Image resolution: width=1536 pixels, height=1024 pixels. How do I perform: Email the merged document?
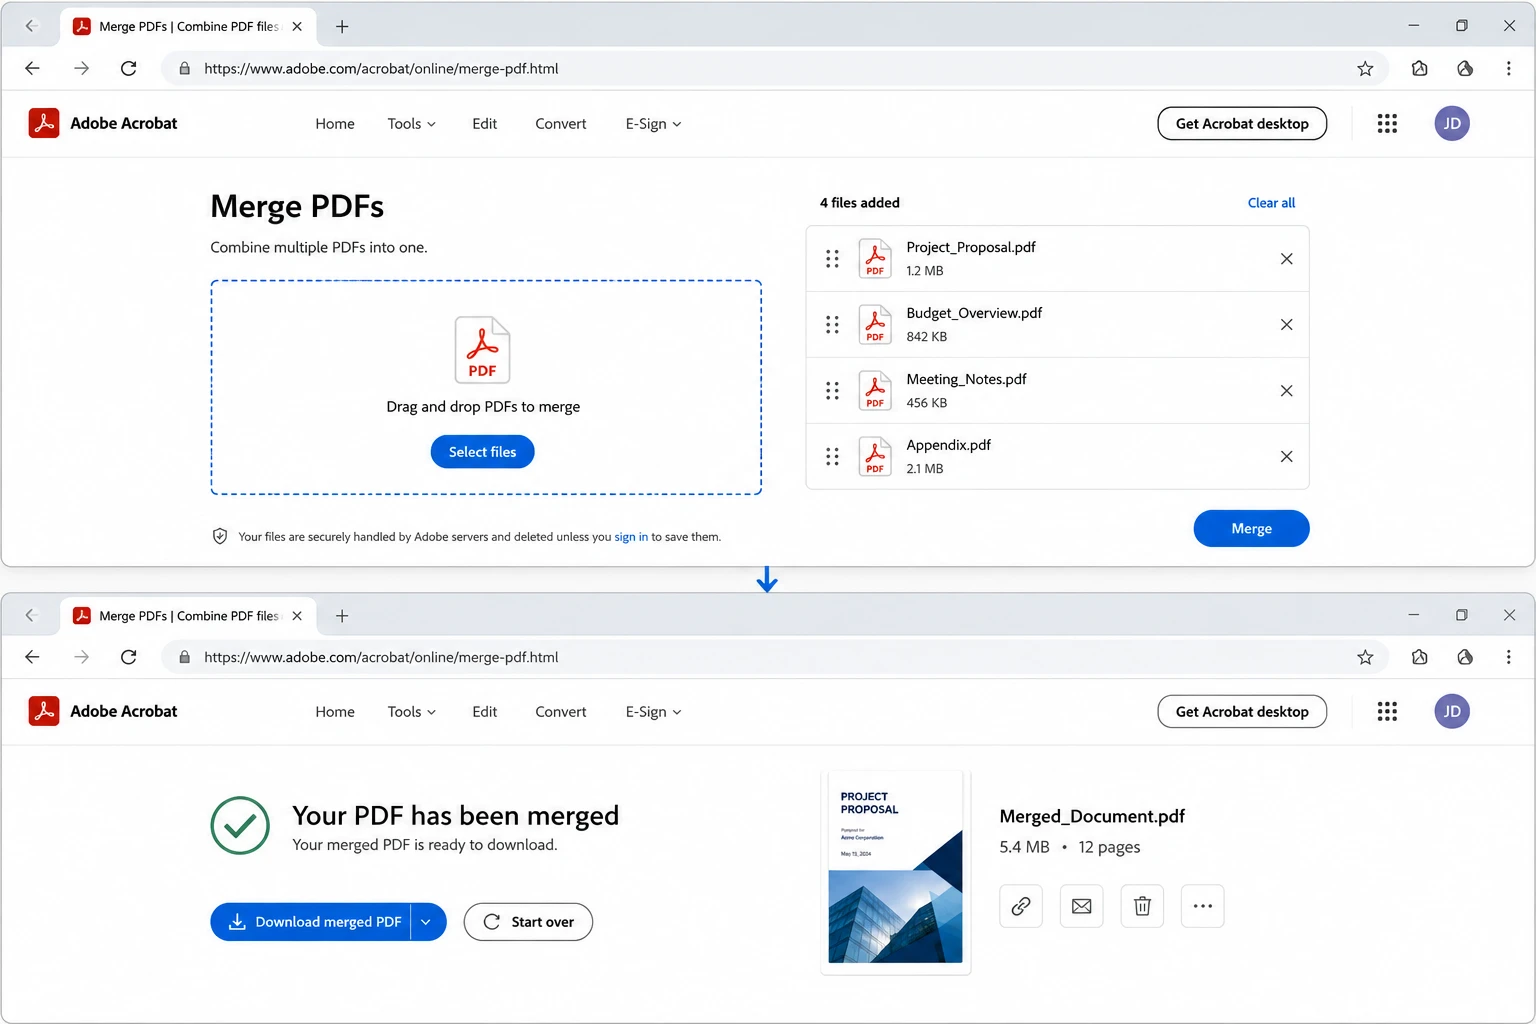[1082, 906]
